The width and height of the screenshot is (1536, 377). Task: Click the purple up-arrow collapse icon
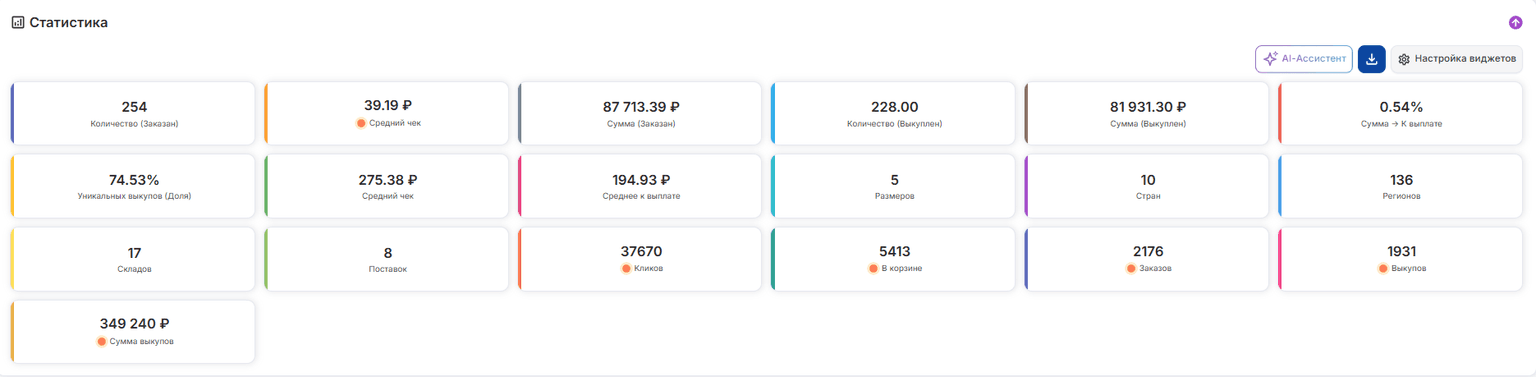pos(1515,22)
